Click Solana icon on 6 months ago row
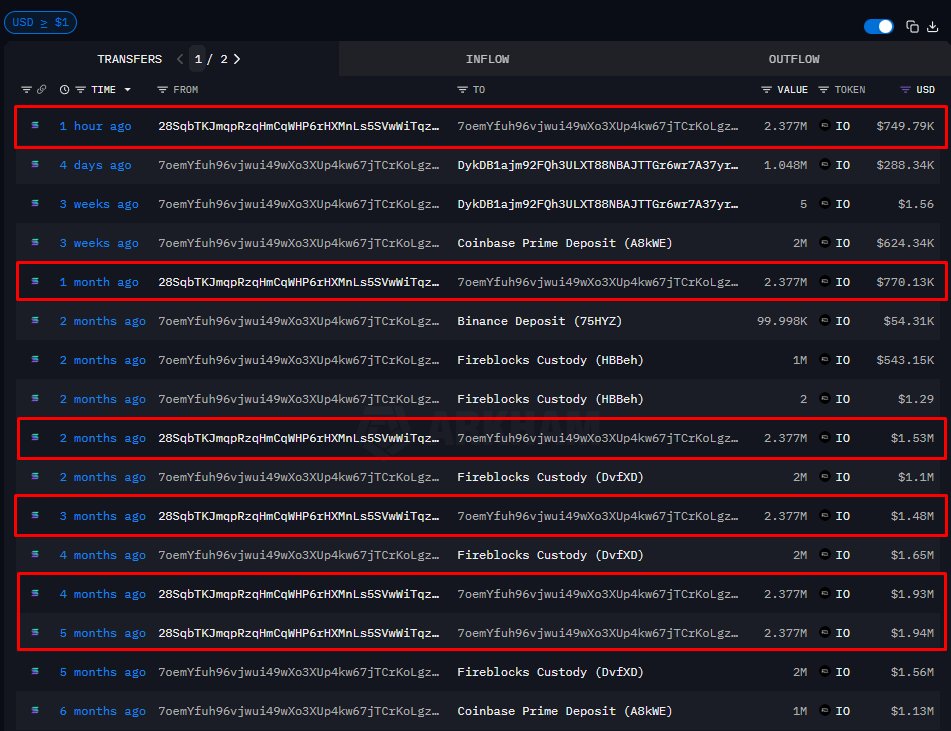 pos(35,710)
